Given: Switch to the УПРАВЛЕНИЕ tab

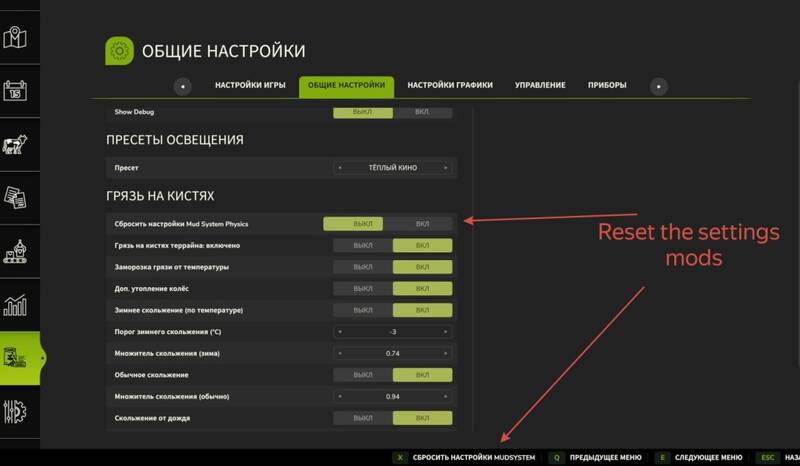Looking at the screenshot, I should point(540,86).
